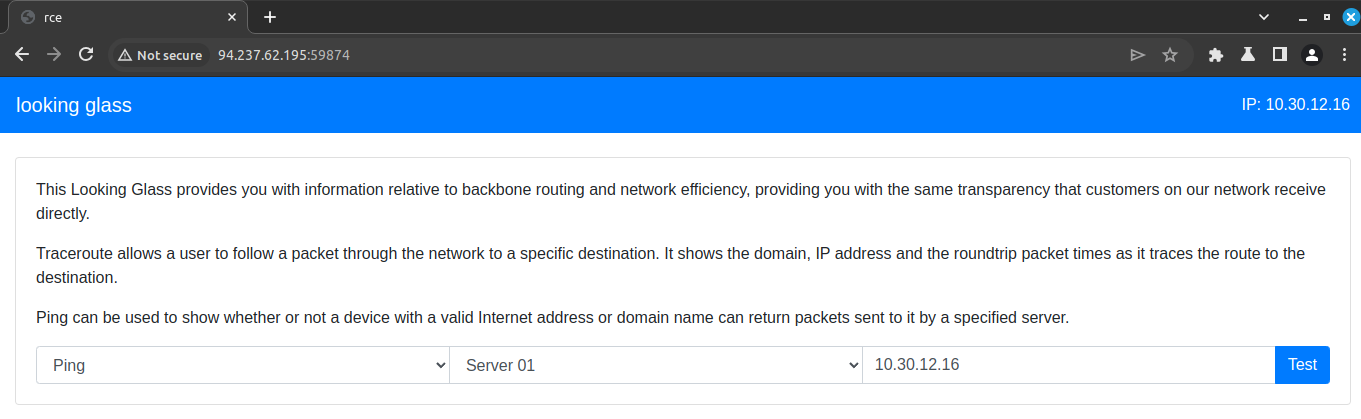Open a new tab
Image resolution: width=1361 pixels, height=419 pixels.
point(270,17)
